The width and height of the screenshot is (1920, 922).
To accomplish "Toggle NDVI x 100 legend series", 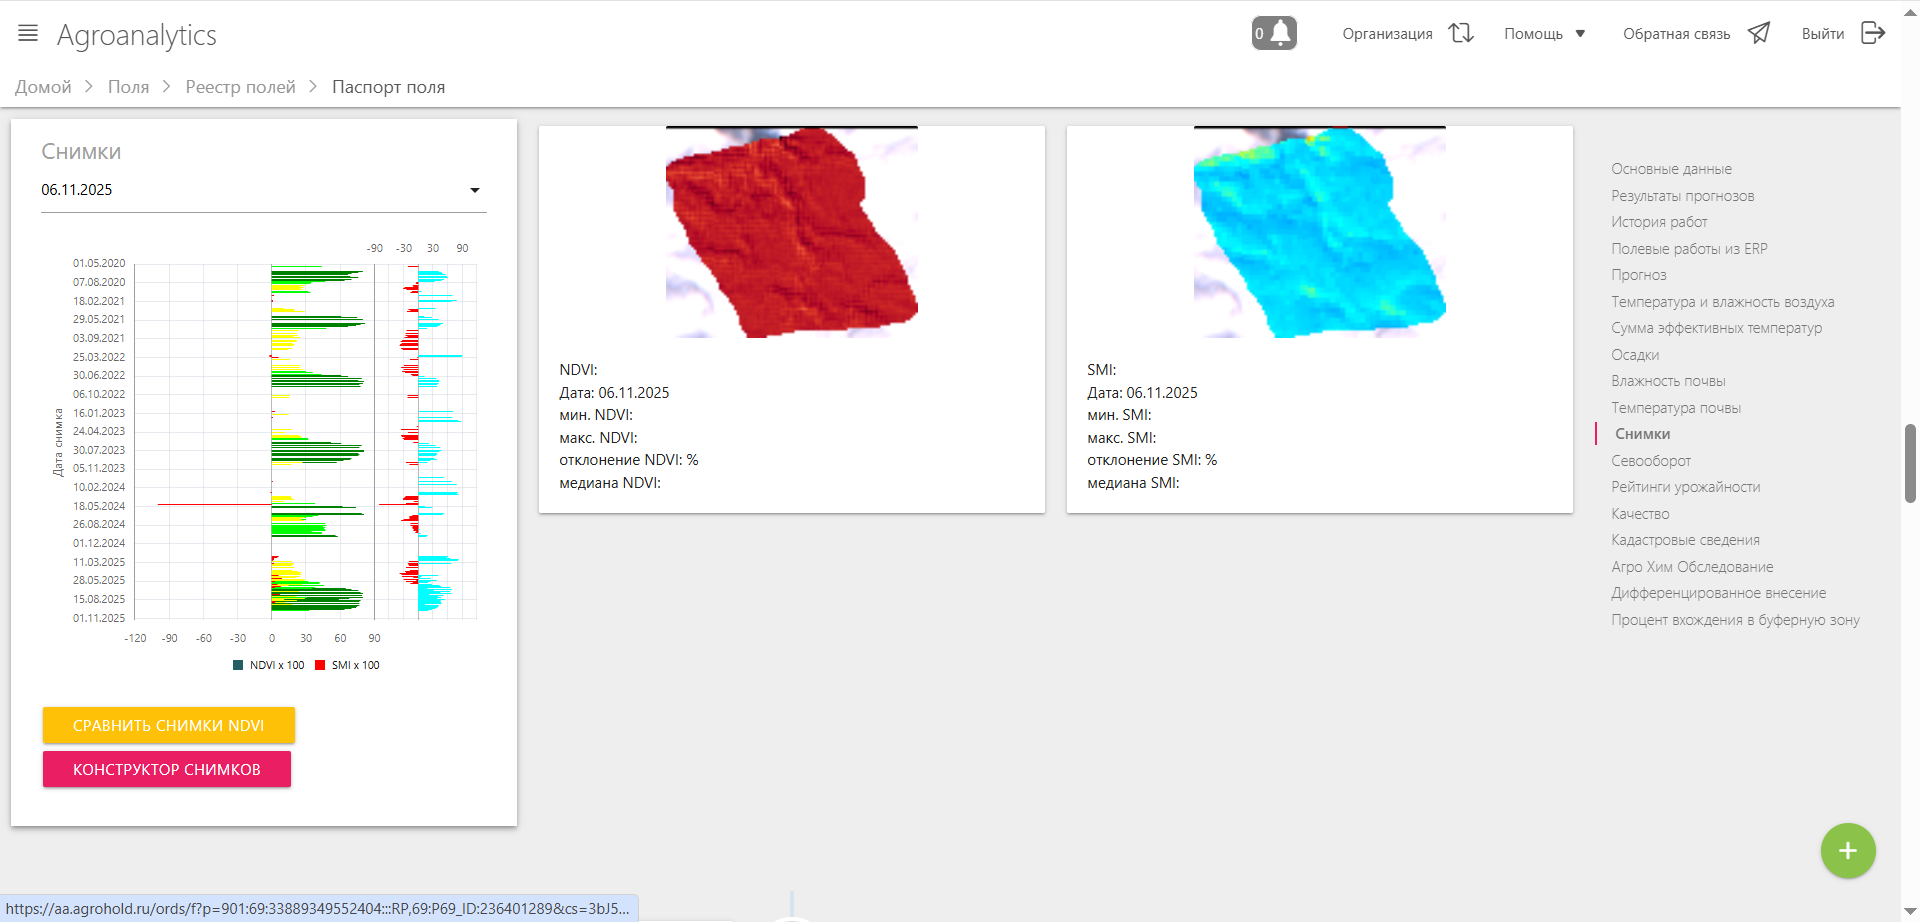I will [x=268, y=665].
